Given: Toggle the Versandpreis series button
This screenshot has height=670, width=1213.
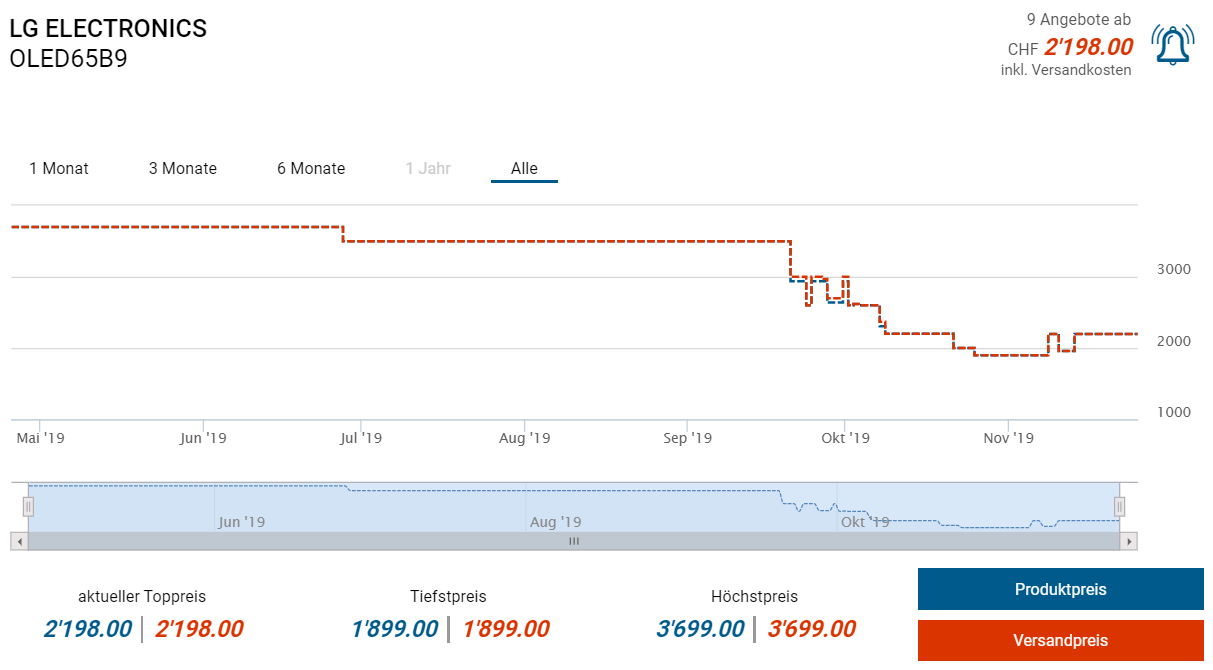Looking at the screenshot, I should (1060, 640).
